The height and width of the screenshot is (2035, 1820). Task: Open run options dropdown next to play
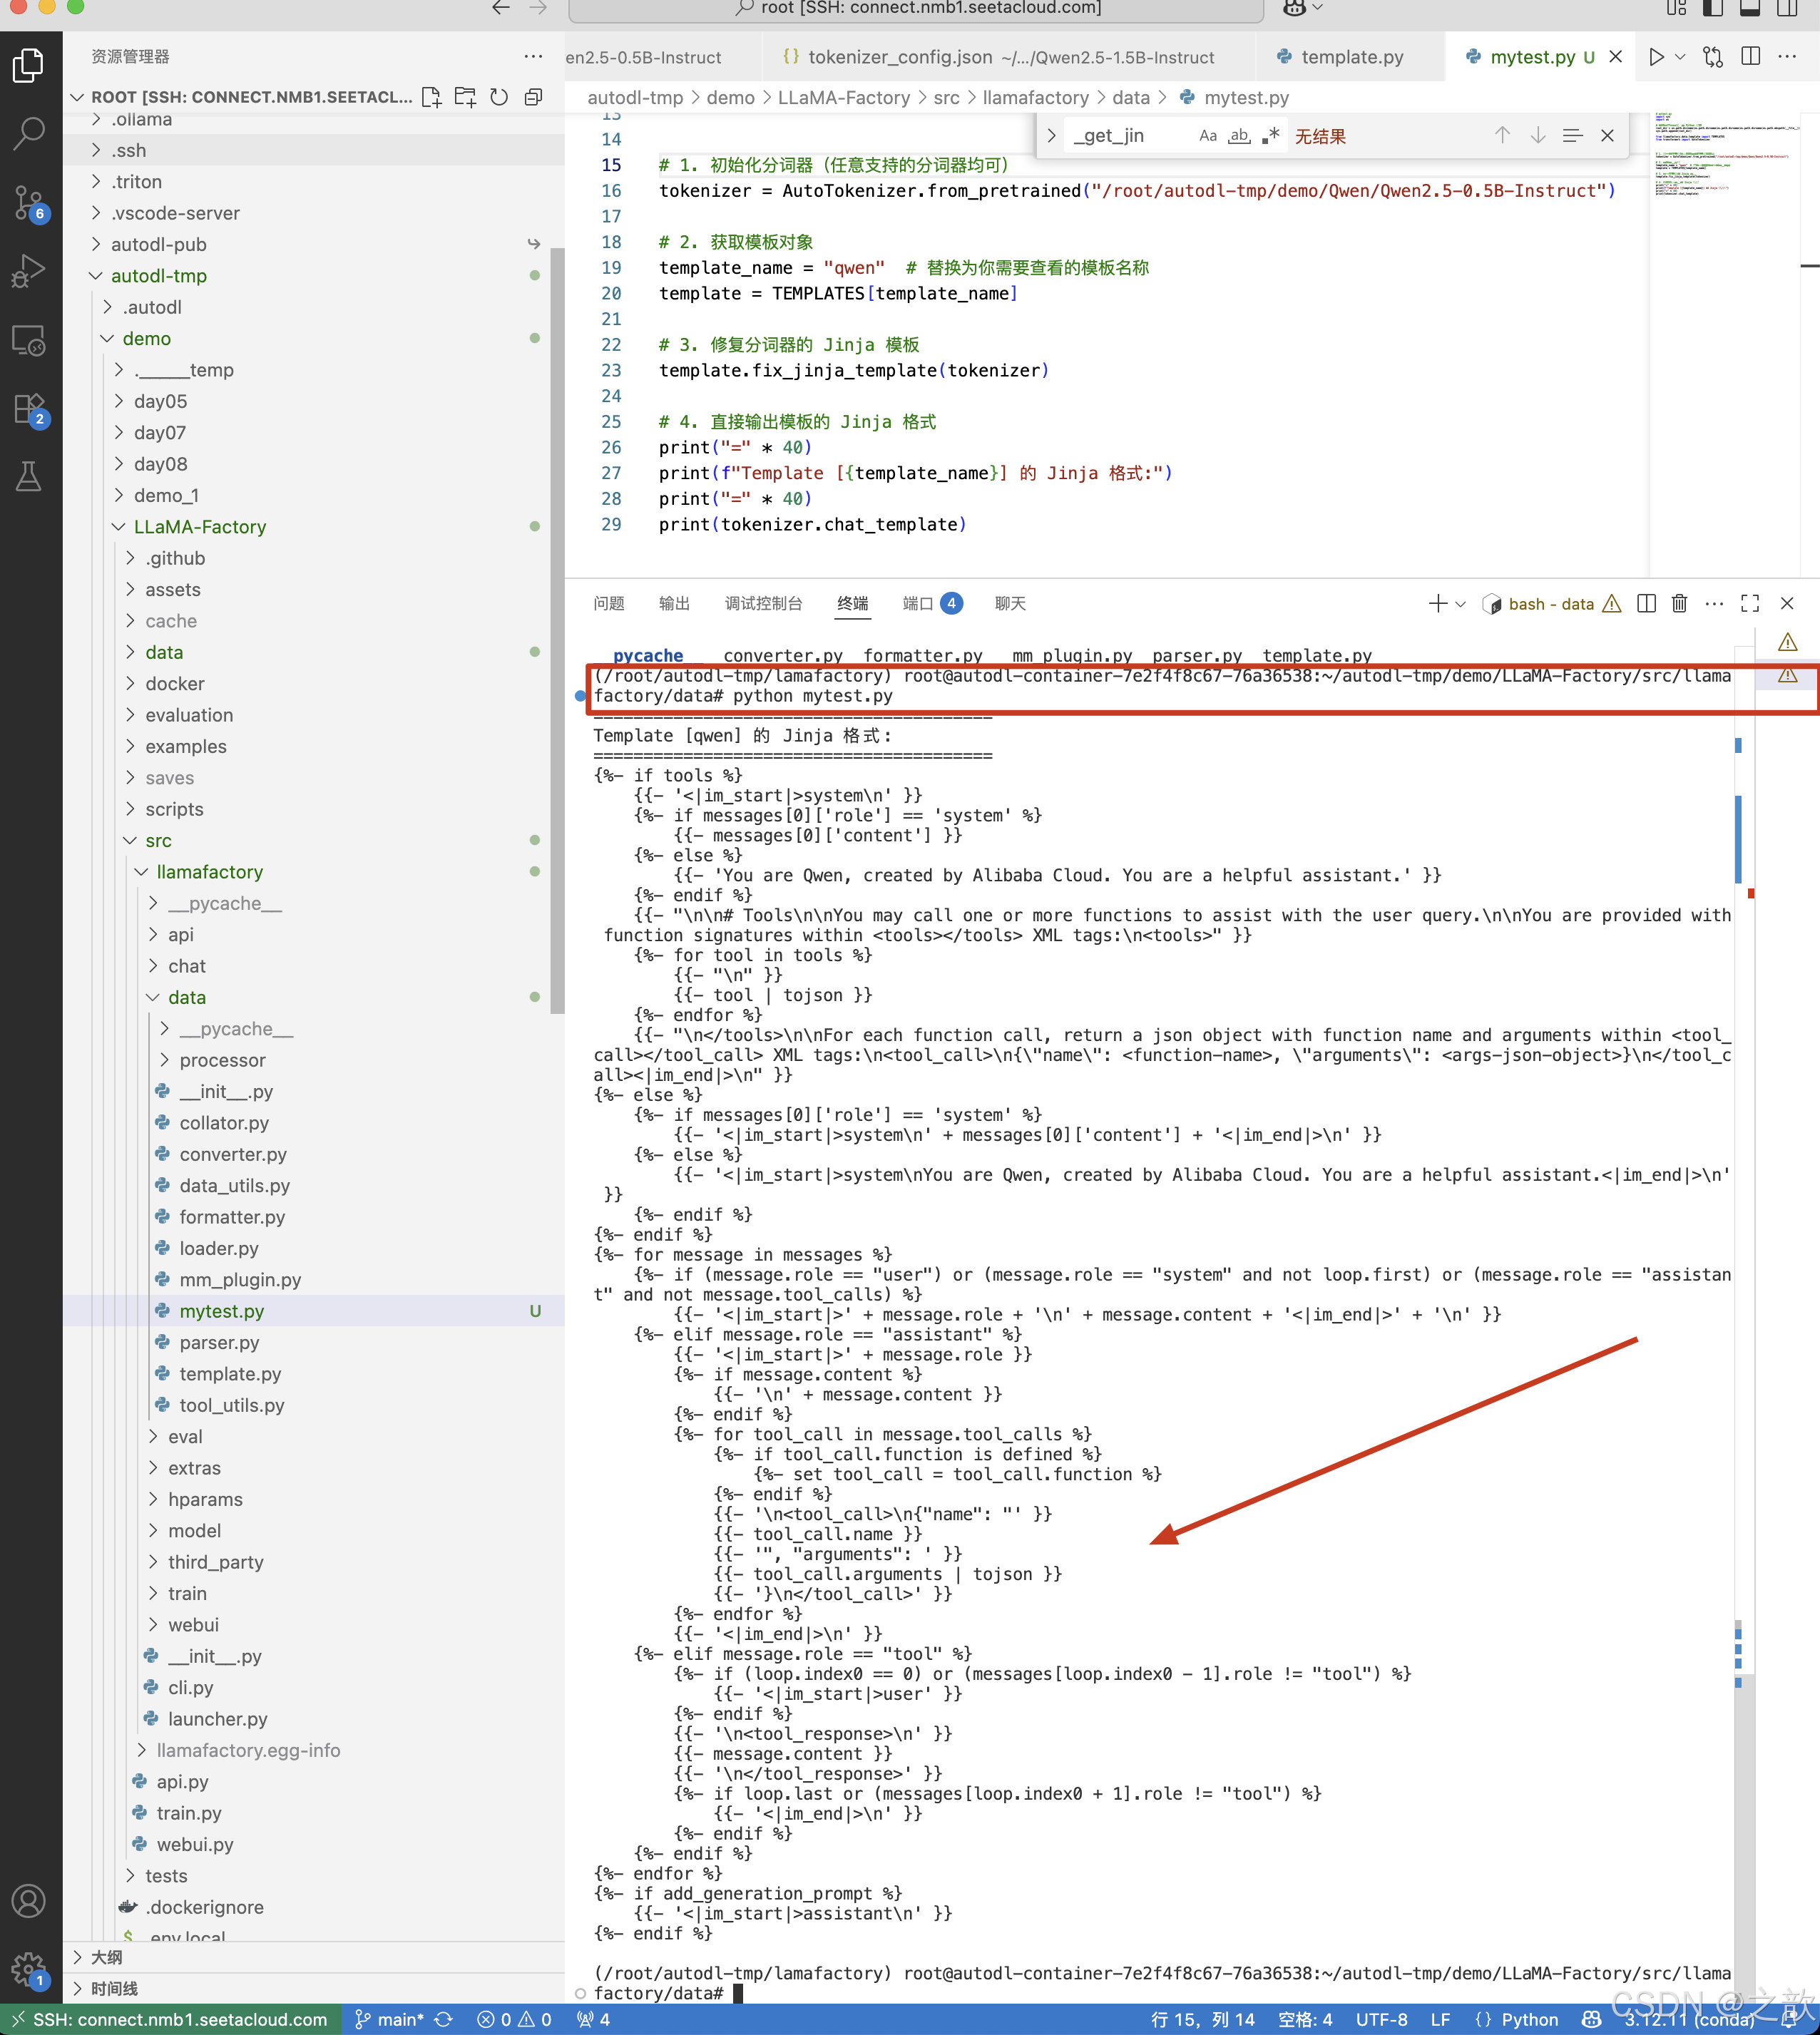tap(1680, 57)
